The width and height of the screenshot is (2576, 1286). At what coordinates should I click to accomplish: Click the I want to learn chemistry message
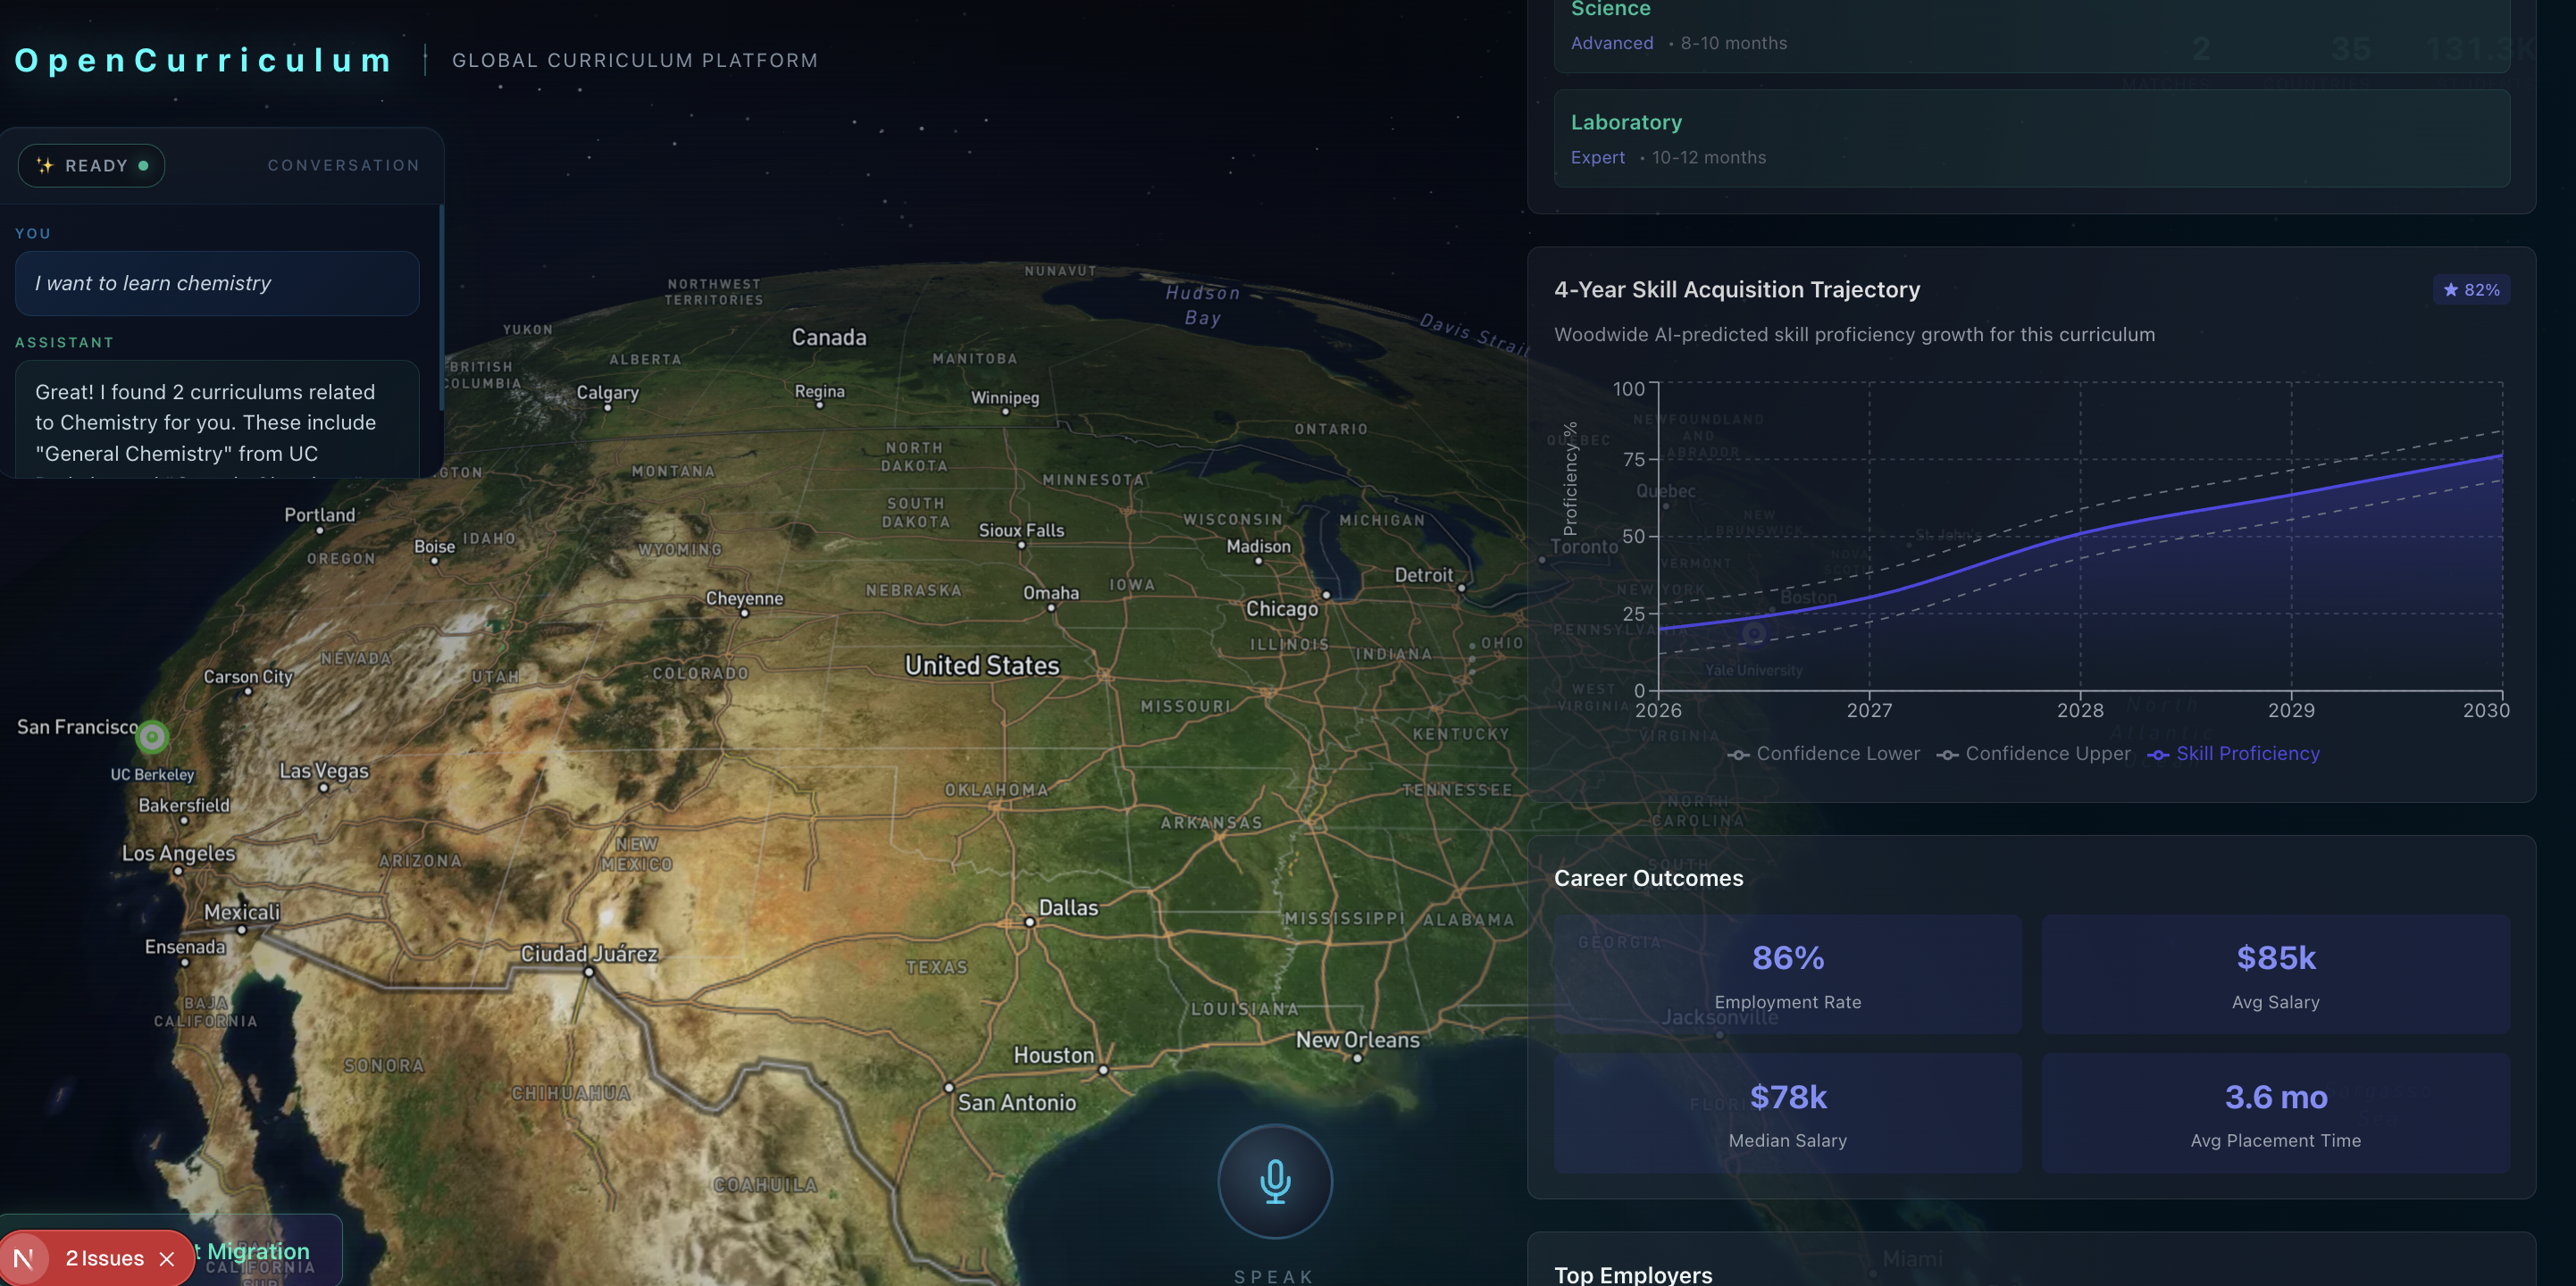pyautogui.click(x=217, y=283)
